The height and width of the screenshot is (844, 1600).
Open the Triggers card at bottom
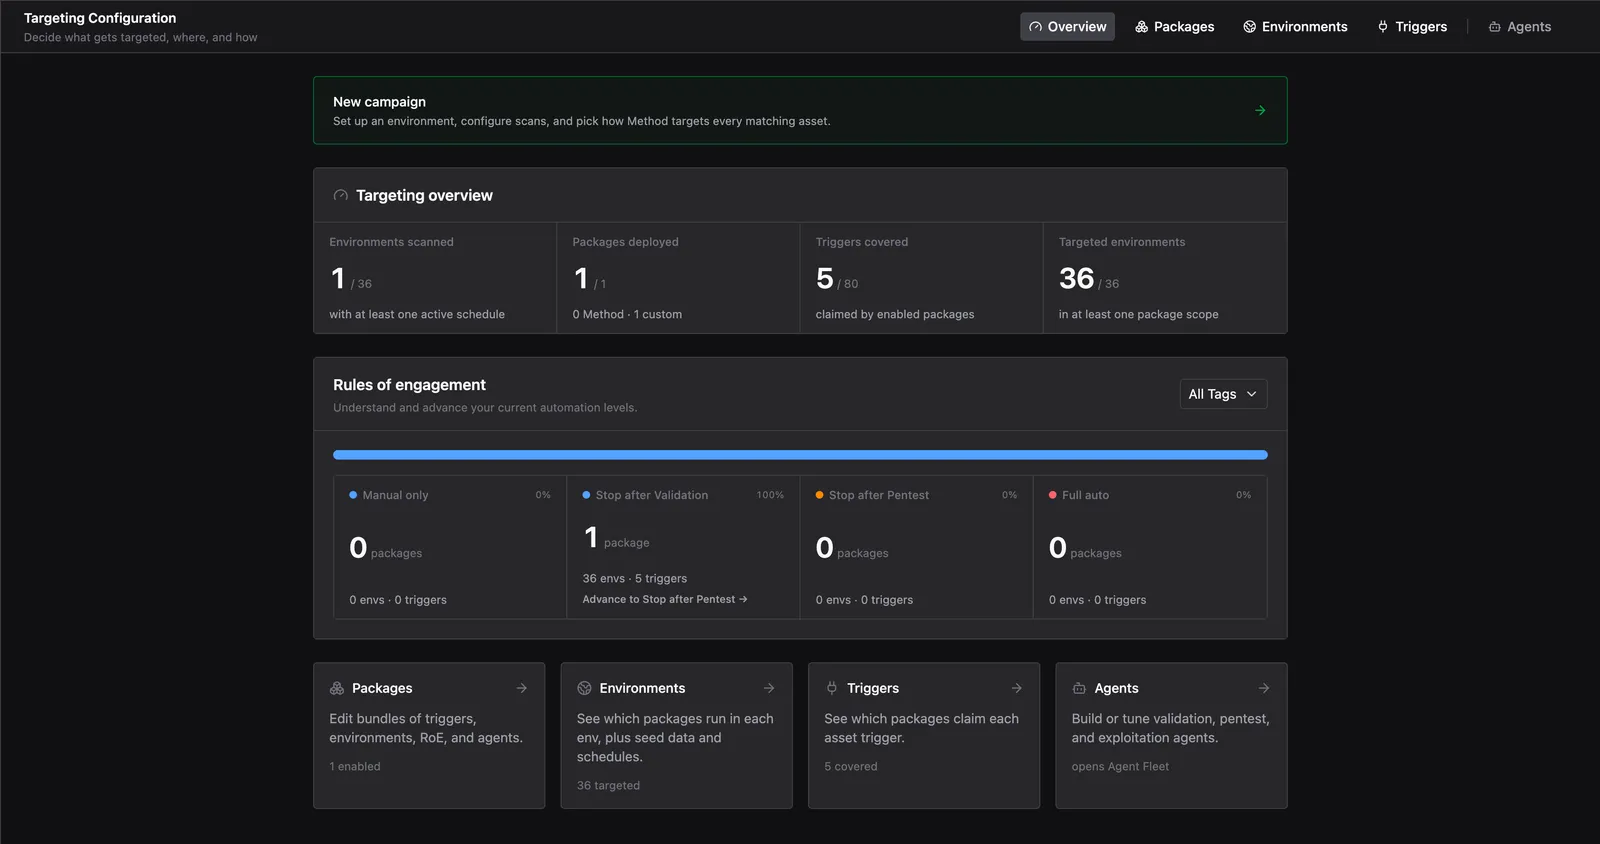pyautogui.click(x=924, y=735)
